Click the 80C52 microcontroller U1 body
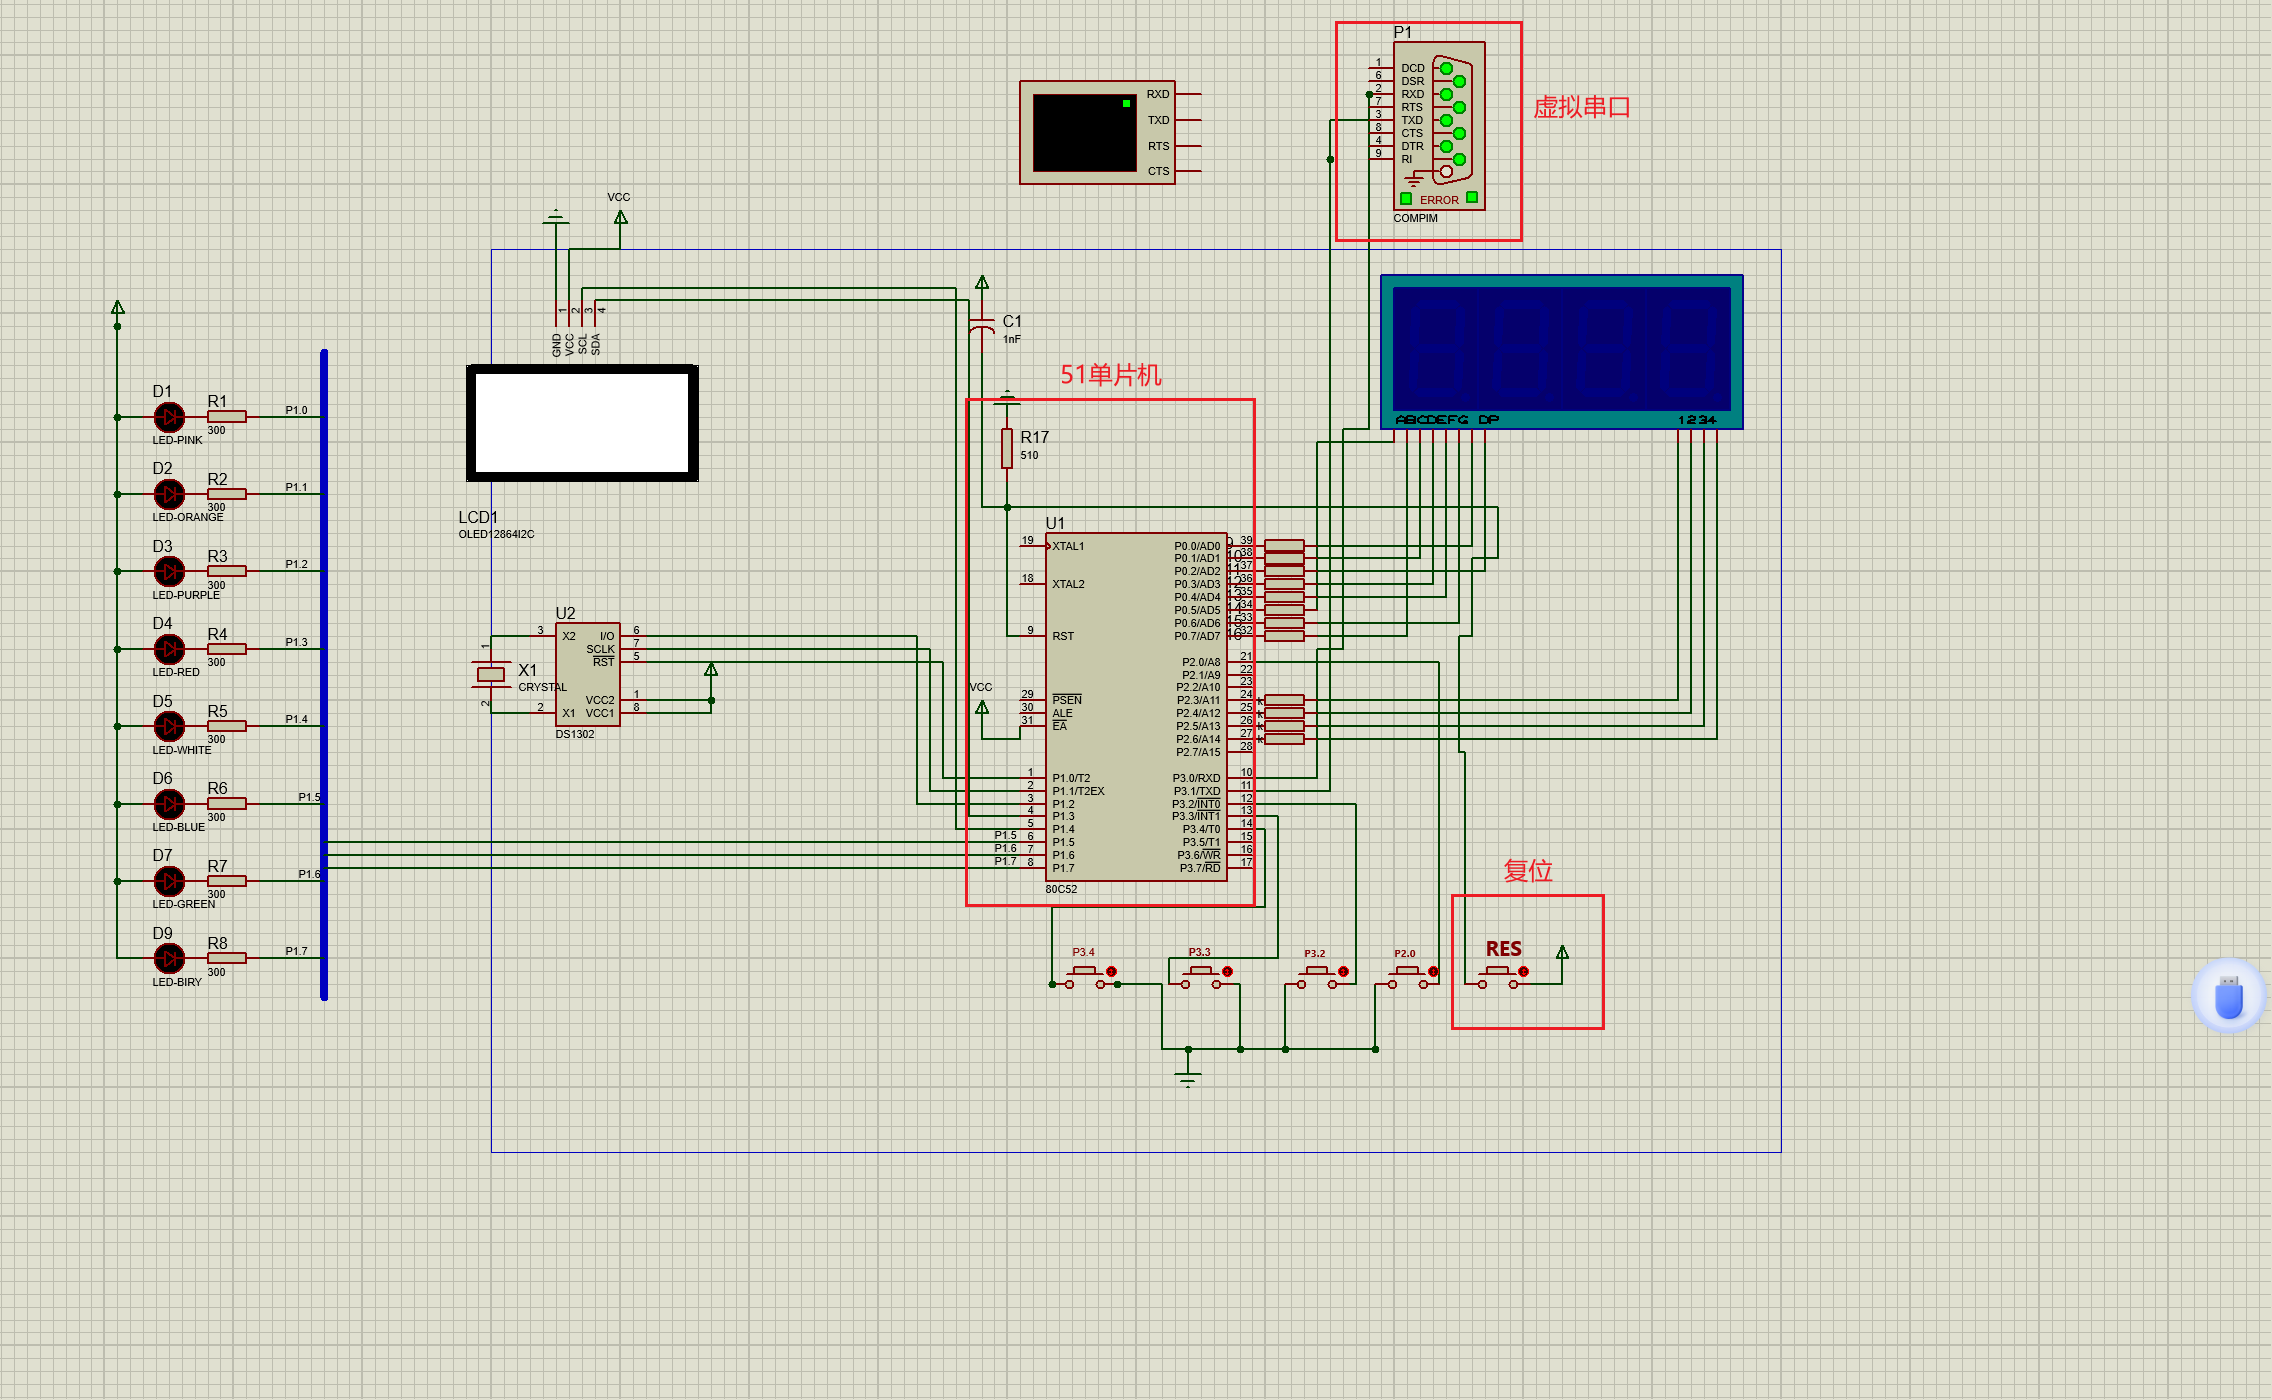Image resolution: width=2272 pixels, height=1400 pixels. [x=1135, y=706]
